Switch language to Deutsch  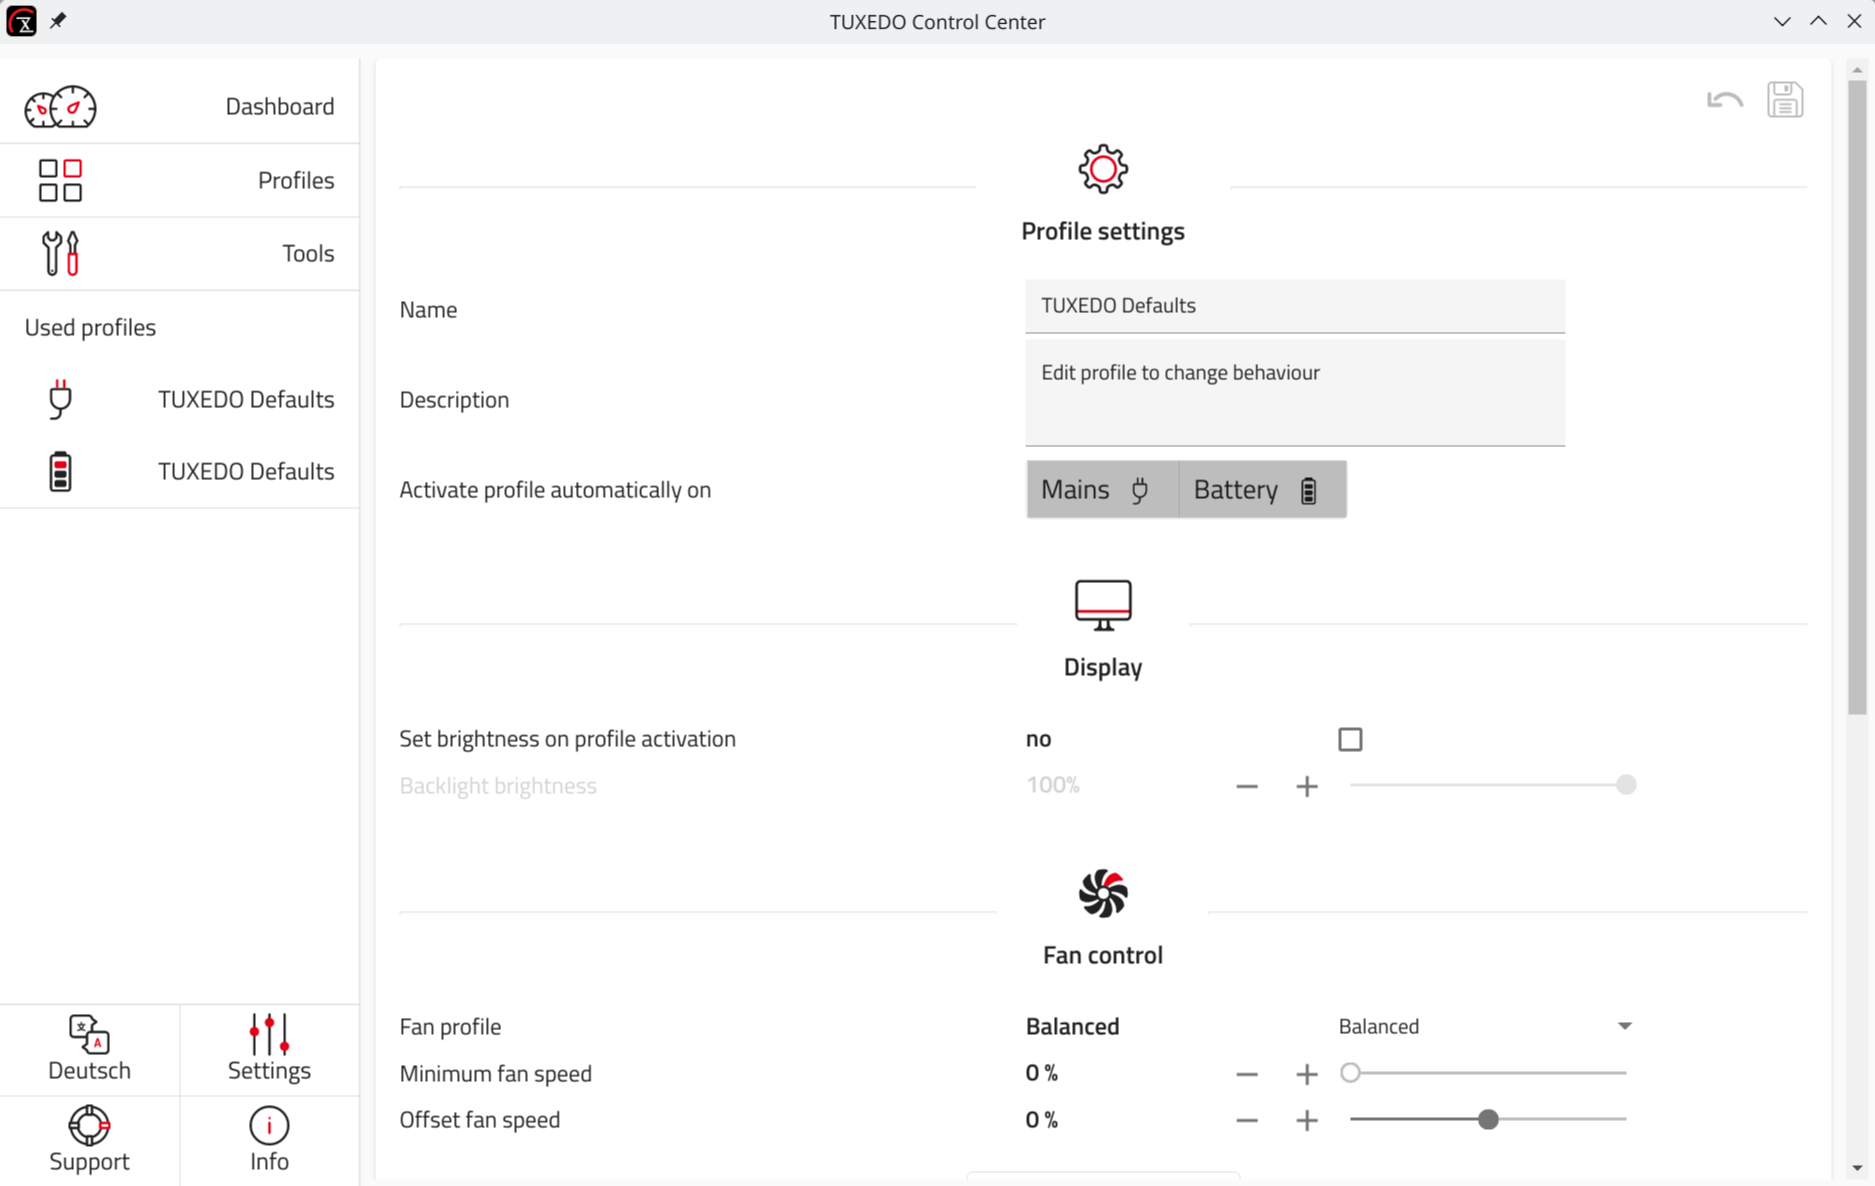(89, 1070)
